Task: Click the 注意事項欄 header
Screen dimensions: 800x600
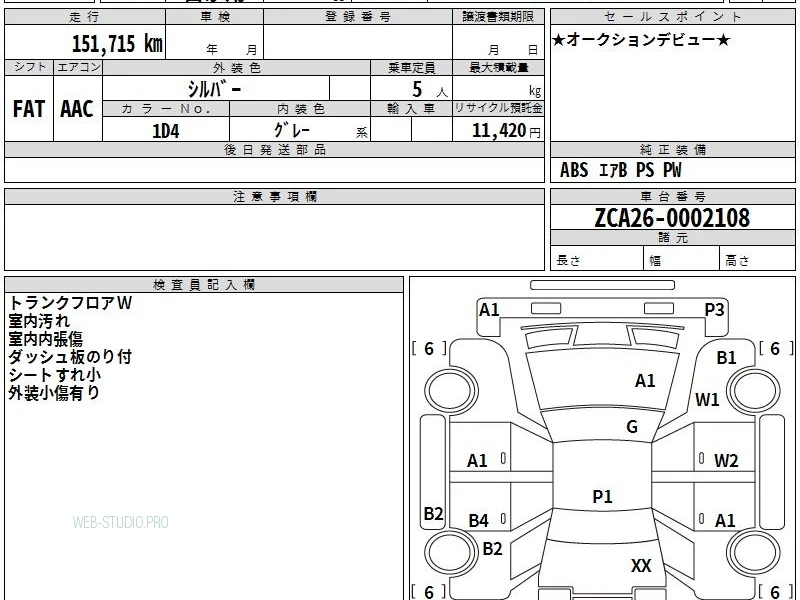Action: [x=274, y=196]
